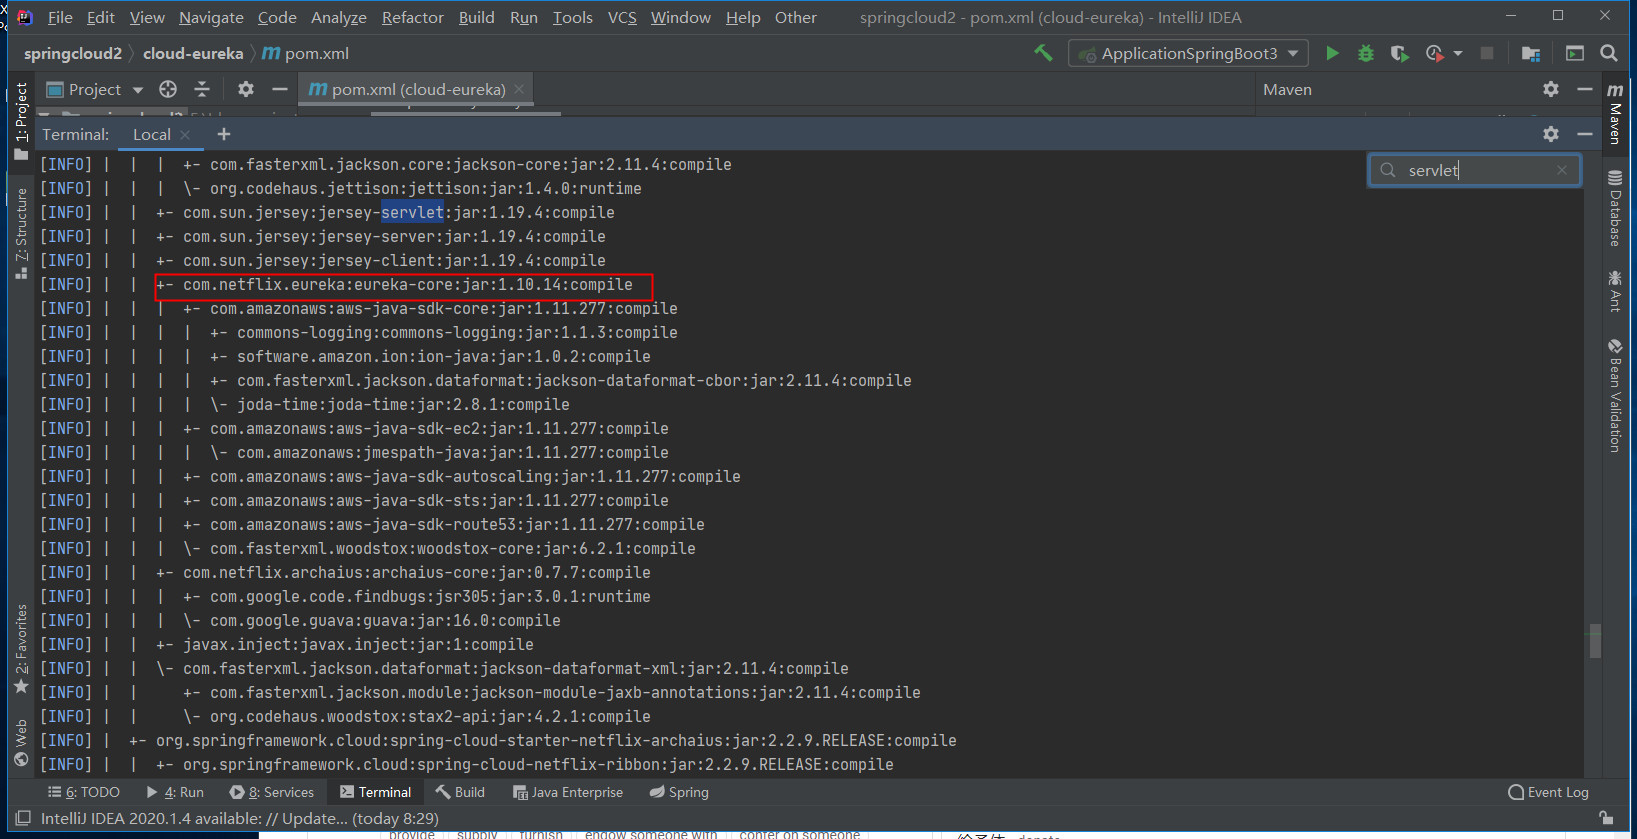This screenshot has width=1637, height=839.
Task: Click the lock icon in the status bar
Action: click(1606, 818)
